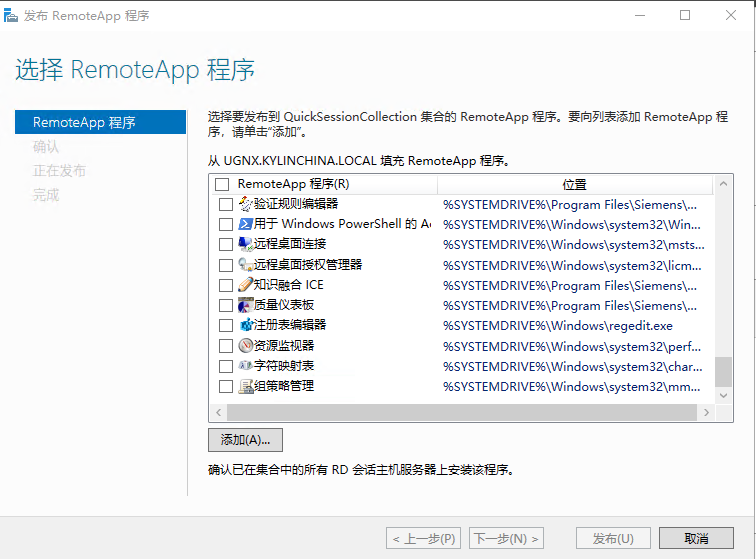Click the system32\perf... location path
This screenshot has width=756, height=559.
[572, 347]
